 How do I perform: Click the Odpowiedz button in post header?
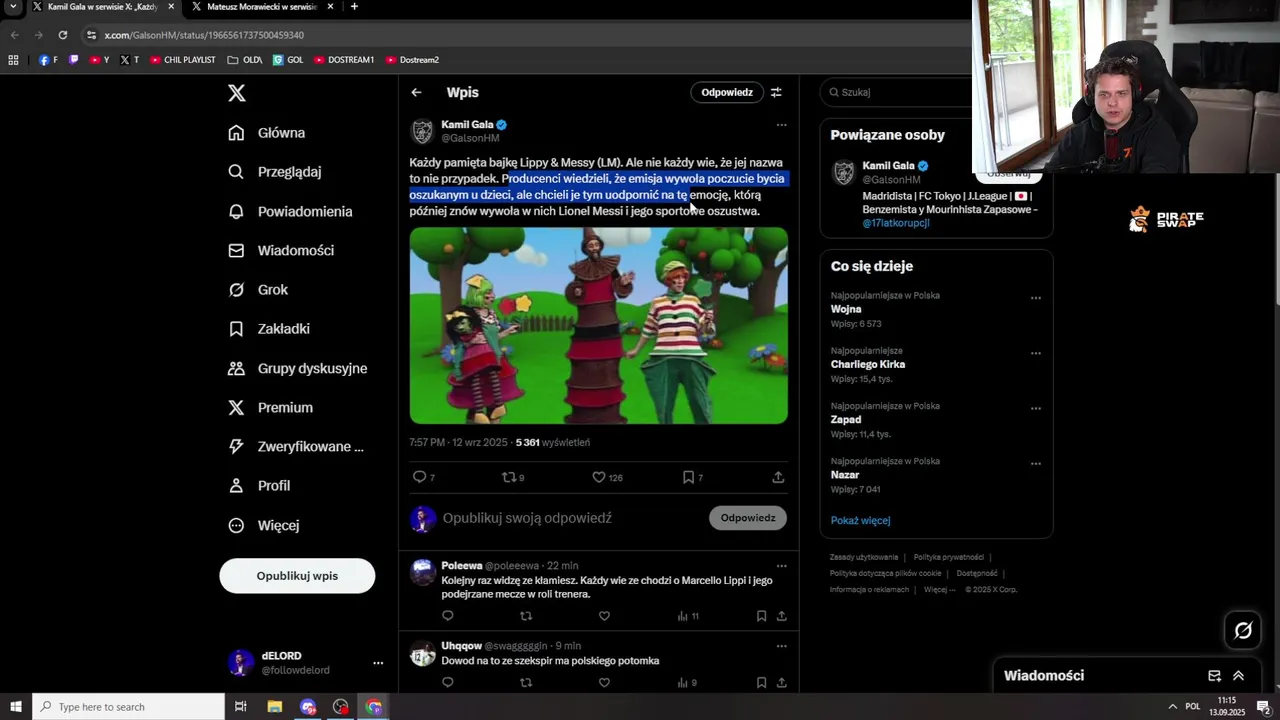(x=727, y=92)
